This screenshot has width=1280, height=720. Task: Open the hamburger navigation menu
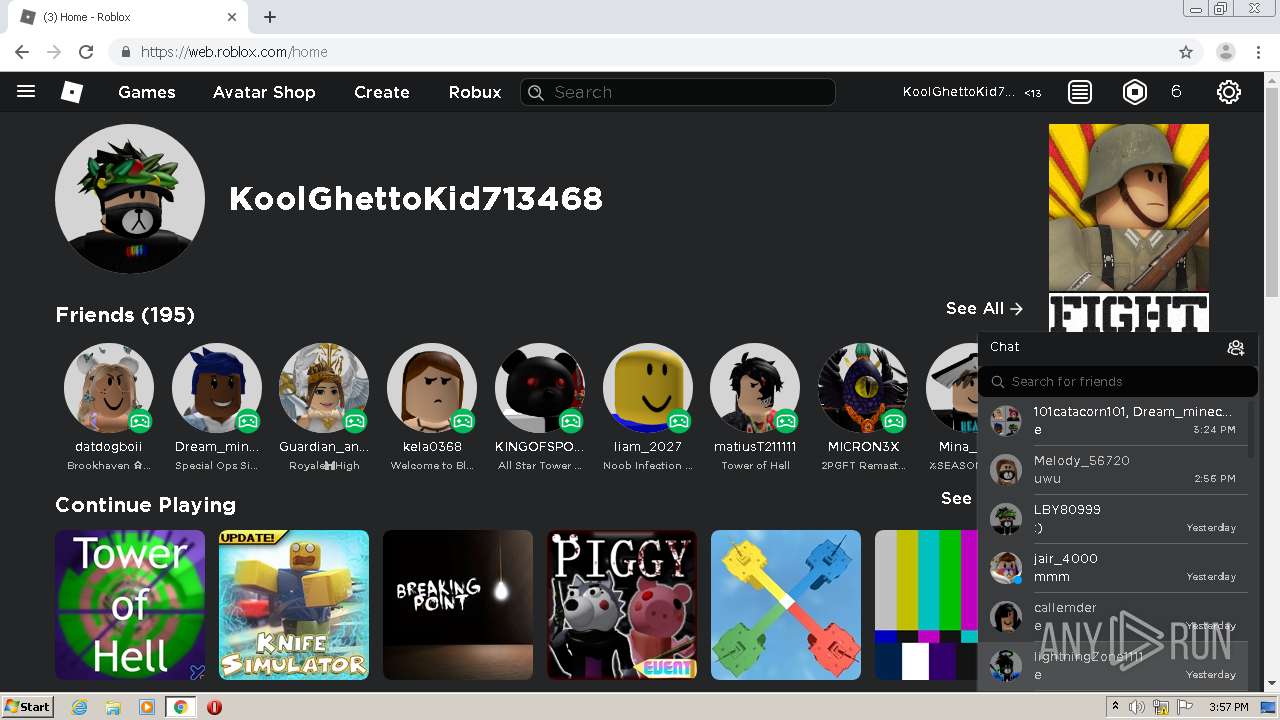click(x=26, y=92)
